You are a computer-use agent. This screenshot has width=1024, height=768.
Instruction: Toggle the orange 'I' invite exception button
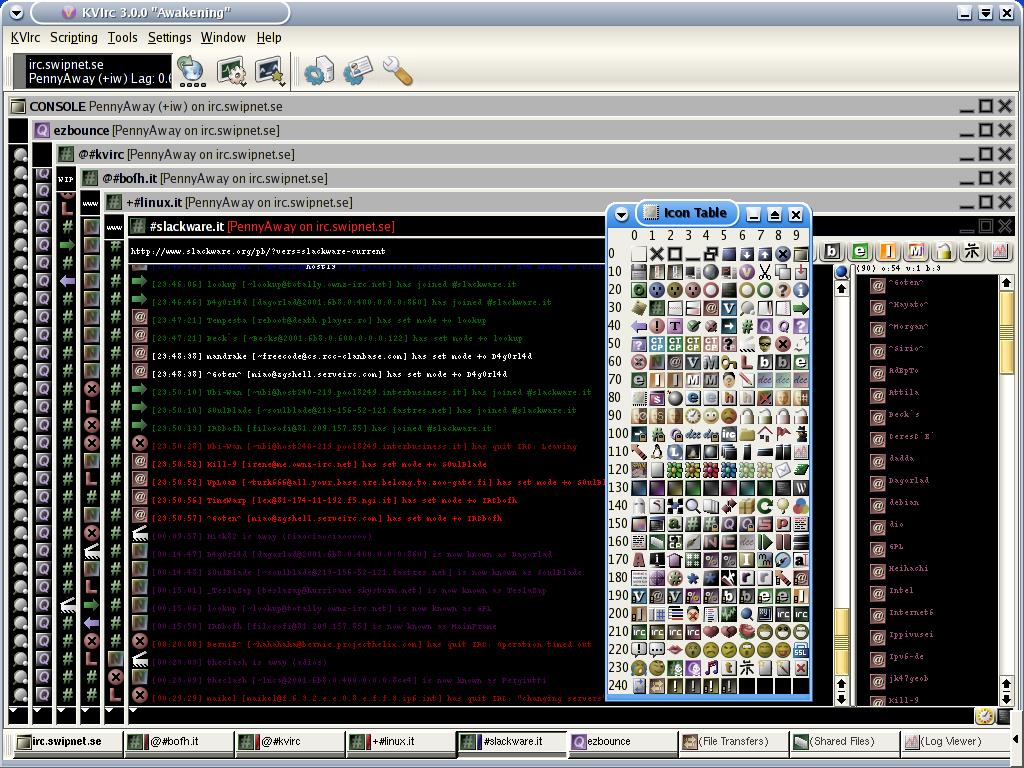click(x=888, y=251)
